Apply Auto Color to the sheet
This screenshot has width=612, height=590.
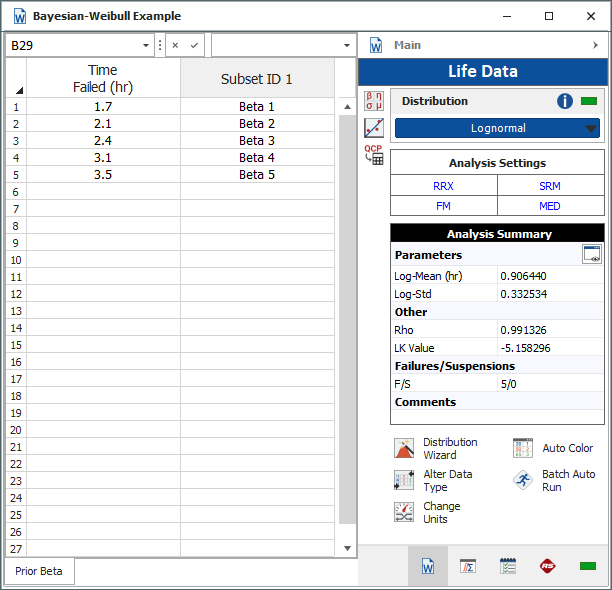click(523, 448)
